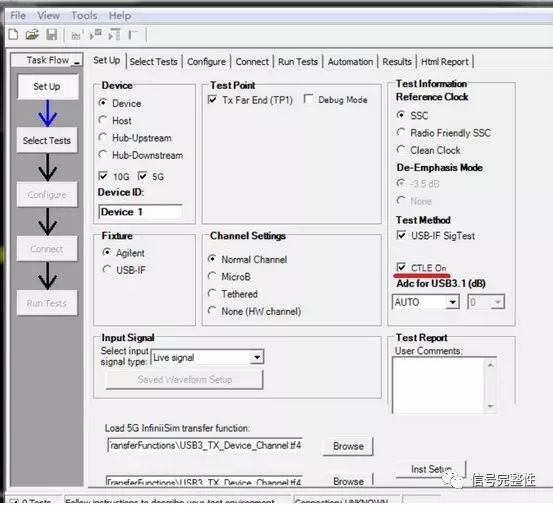553x505 pixels.
Task: Open a project with the folder icon
Action: point(32,35)
